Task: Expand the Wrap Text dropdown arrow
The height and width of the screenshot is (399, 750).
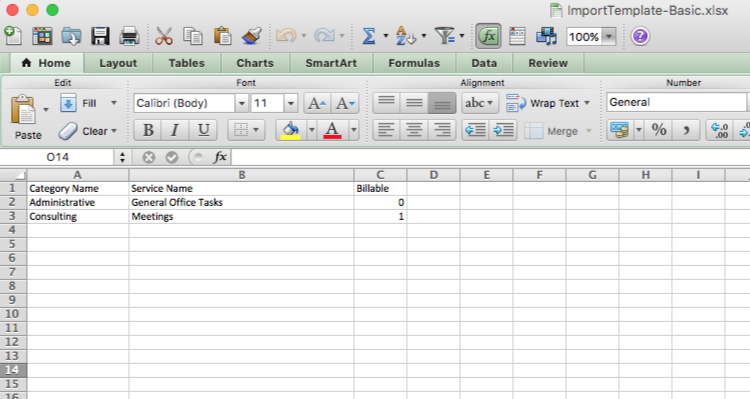Action: pyautogui.click(x=587, y=103)
